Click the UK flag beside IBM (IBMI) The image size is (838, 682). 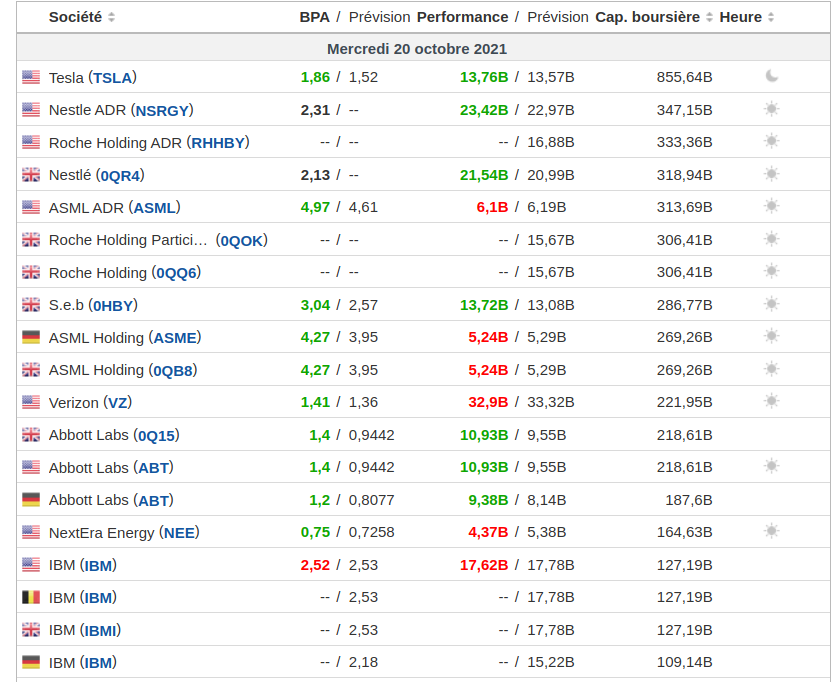[31, 630]
